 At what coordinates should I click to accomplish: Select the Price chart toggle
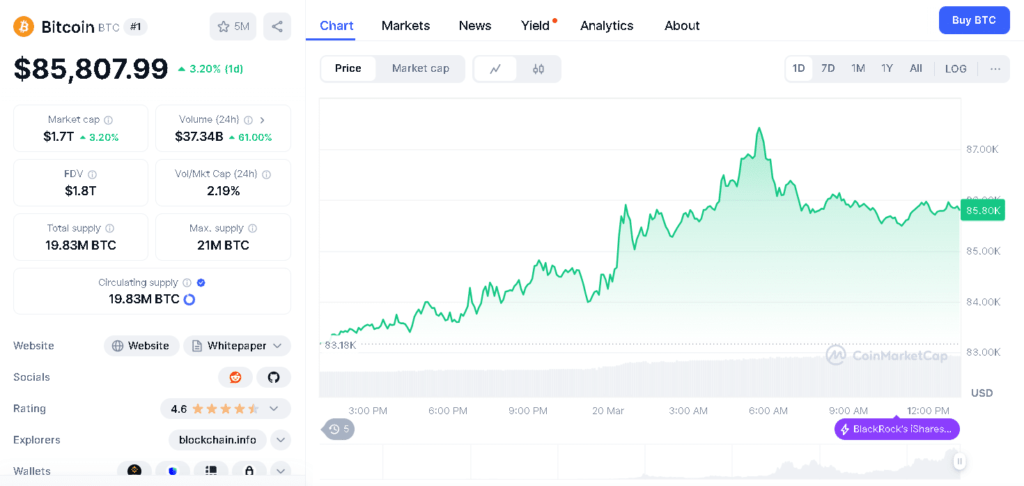[348, 69]
